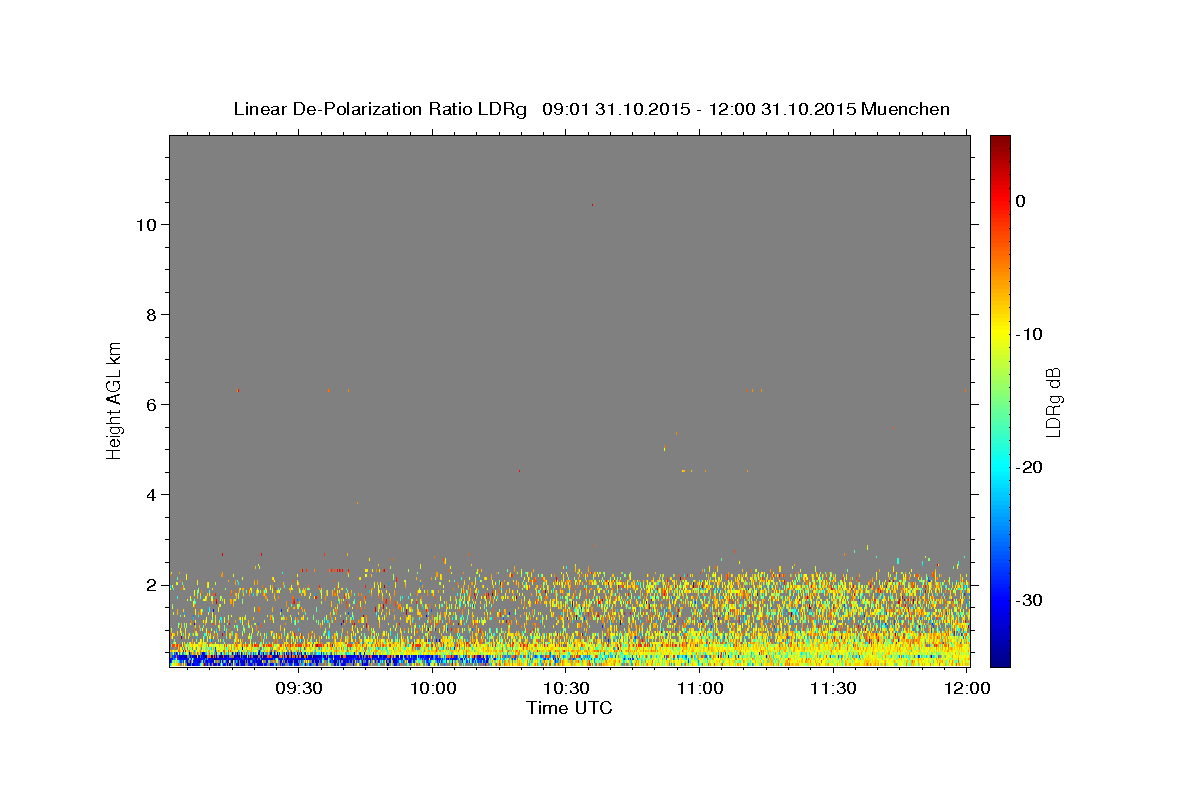
Task: Click the height tick label 6
Action: pyautogui.click(x=150, y=405)
